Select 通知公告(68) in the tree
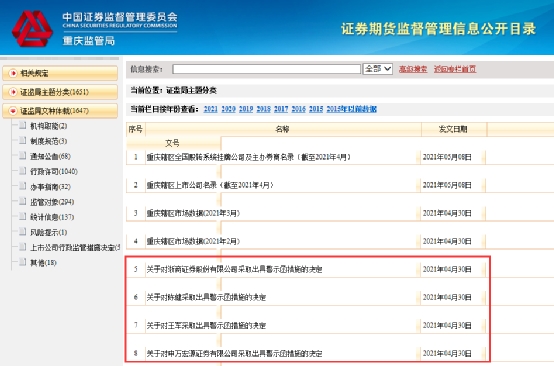This screenshot has height=366, width=554. click(50, 156)
